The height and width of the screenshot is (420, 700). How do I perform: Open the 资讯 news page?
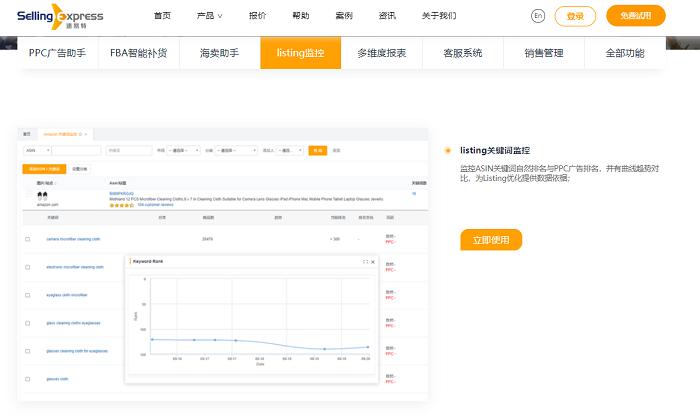tap(387, 16)
